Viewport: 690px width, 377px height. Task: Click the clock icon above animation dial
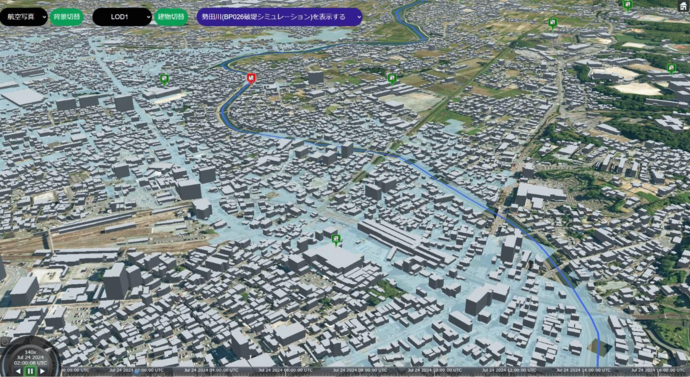(x=5, y=341)
